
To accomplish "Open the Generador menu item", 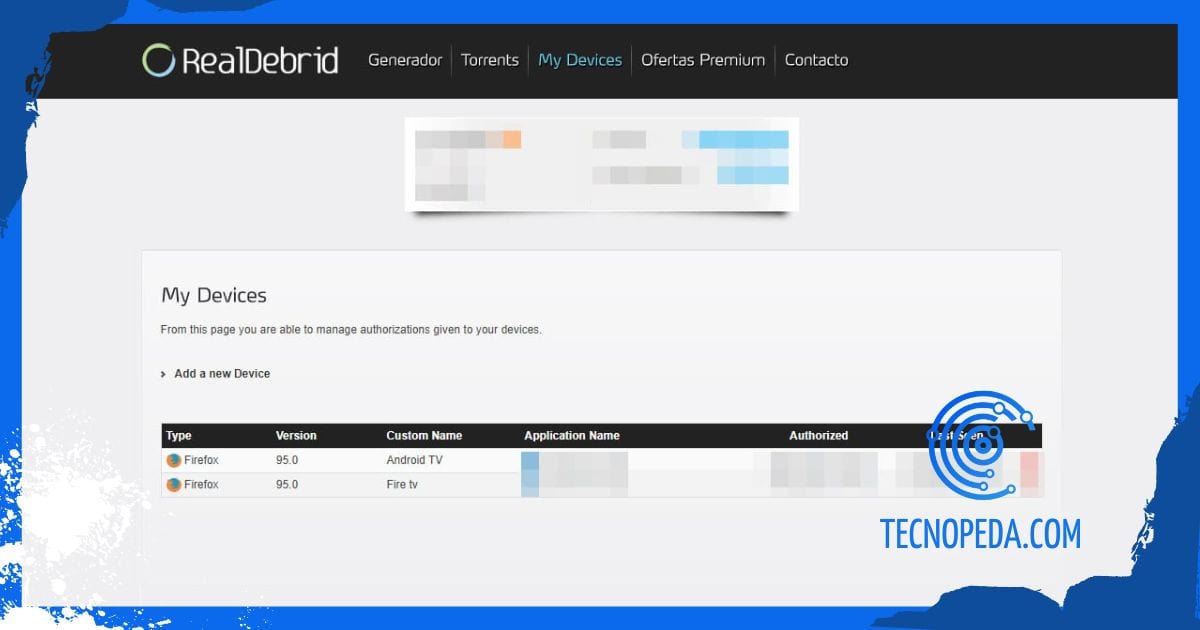I will pos(405,60).
